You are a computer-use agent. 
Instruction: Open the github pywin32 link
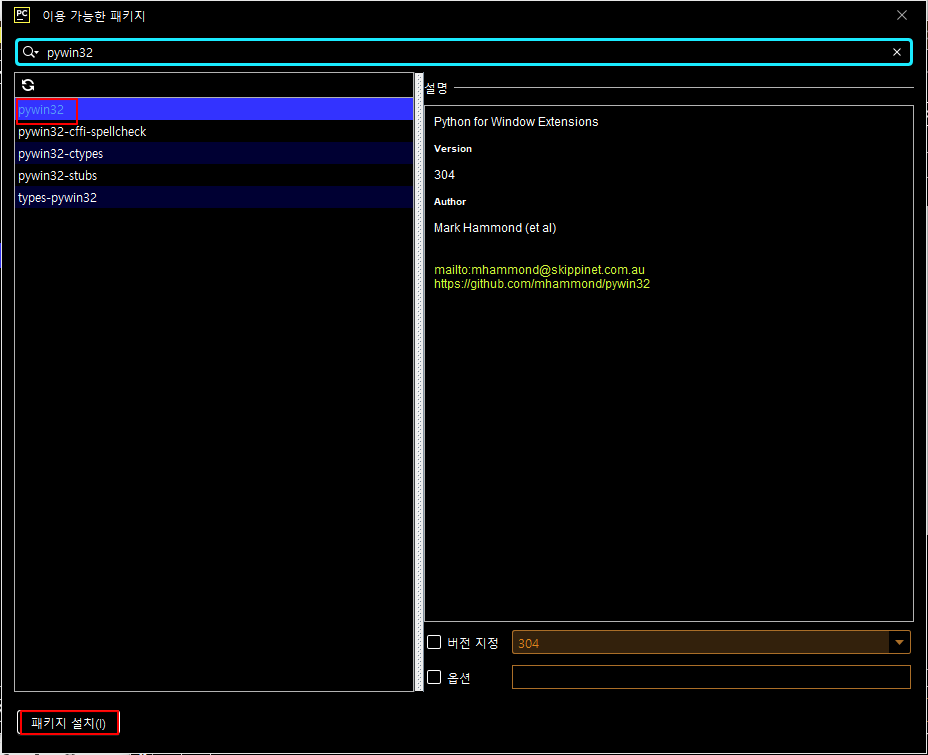click(x=542, y=284)
